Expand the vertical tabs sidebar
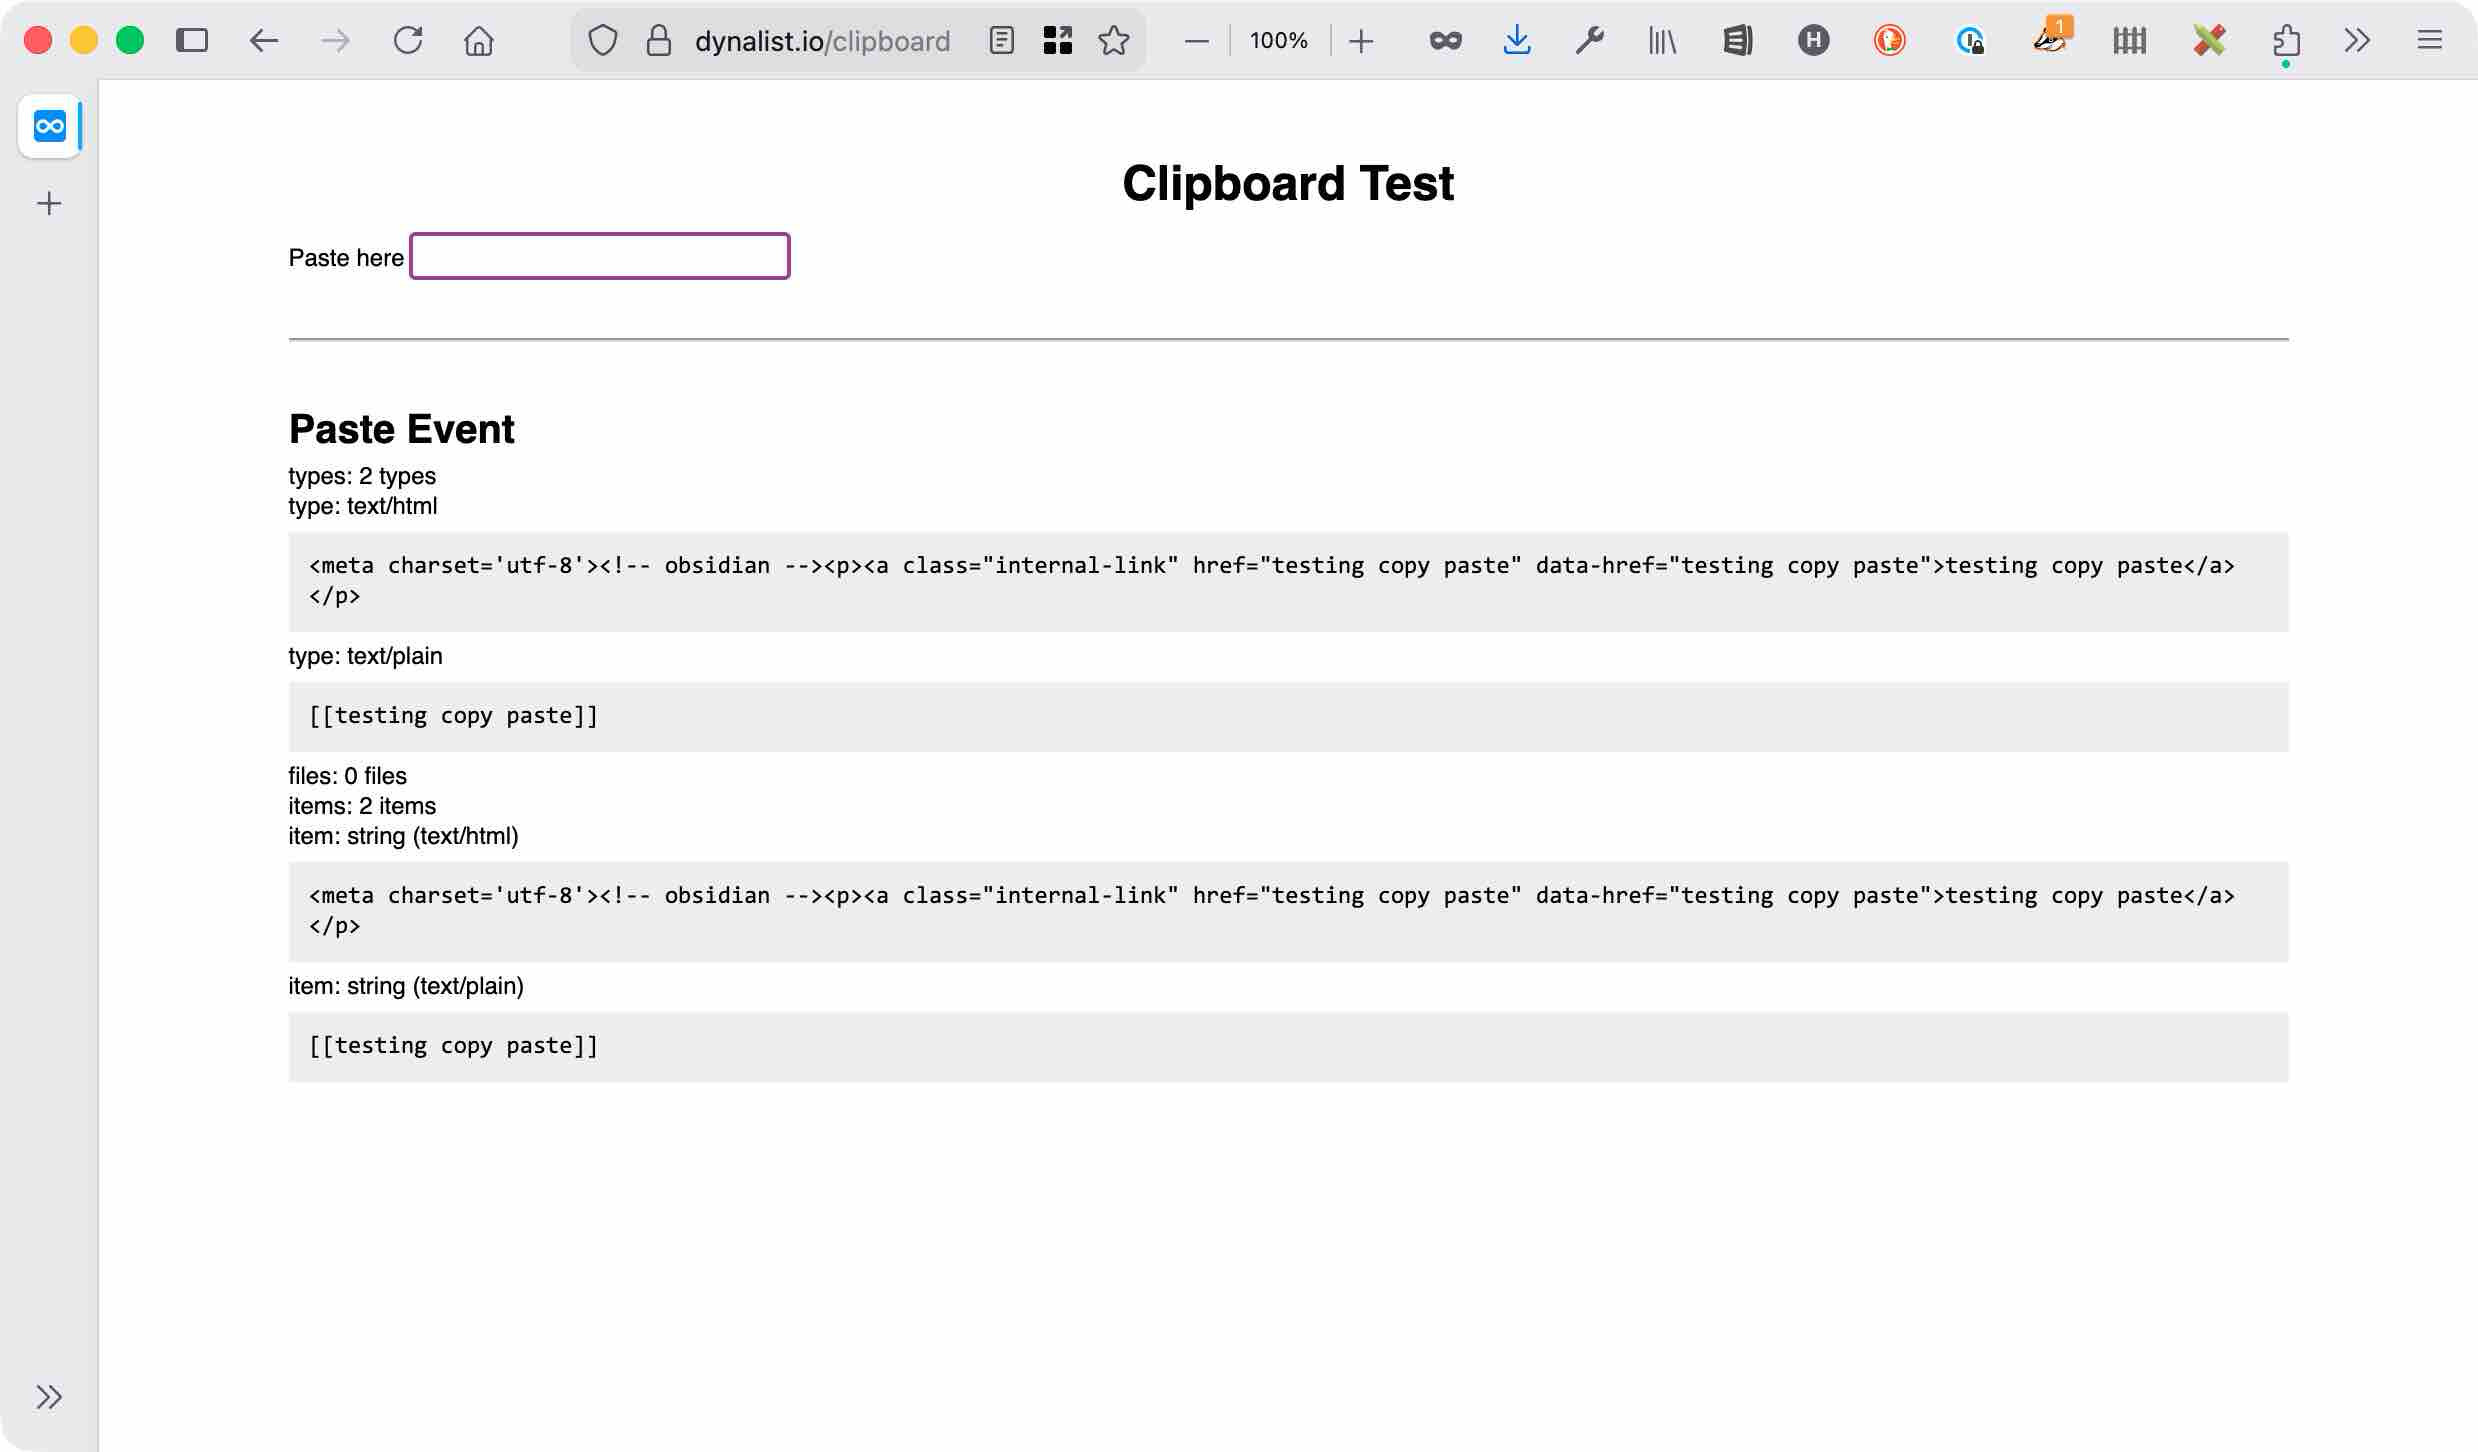This screenshot has width=2478, height=1452. [x=49, y=1396]
